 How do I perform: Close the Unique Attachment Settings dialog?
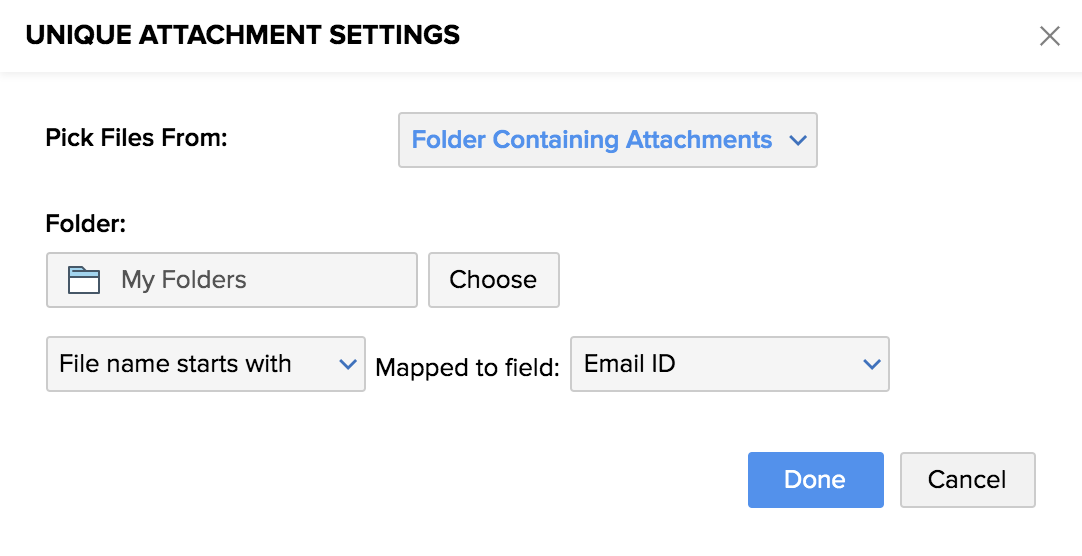(1049, 37)
